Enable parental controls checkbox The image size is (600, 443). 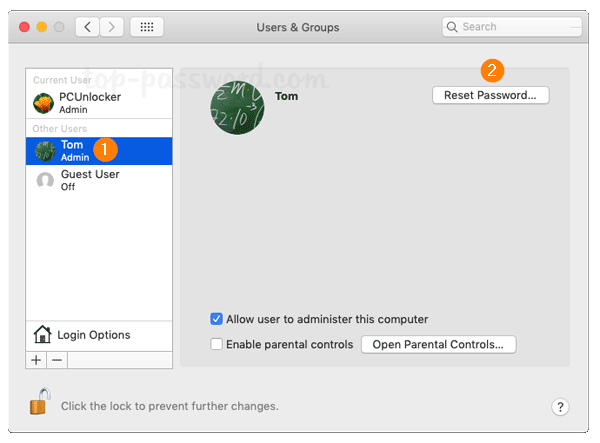(x=216, y=344)
